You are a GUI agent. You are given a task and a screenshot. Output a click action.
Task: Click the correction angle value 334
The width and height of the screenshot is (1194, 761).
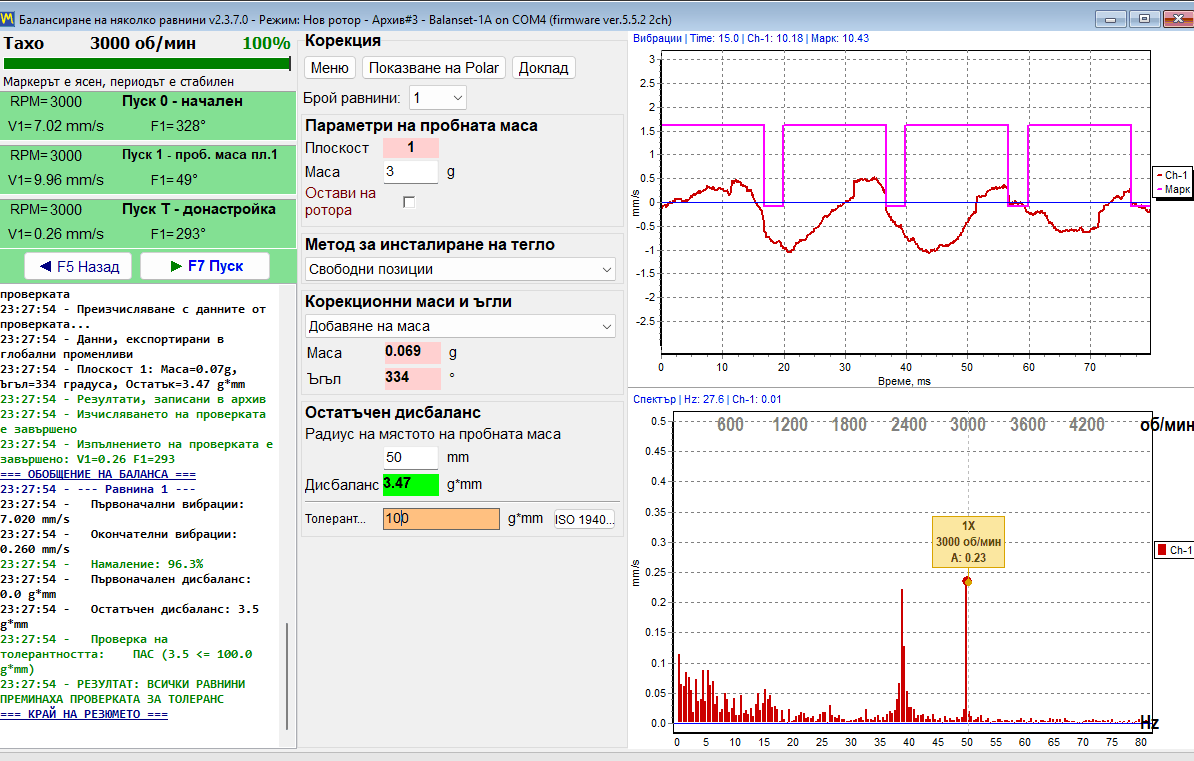pos(412,378)
